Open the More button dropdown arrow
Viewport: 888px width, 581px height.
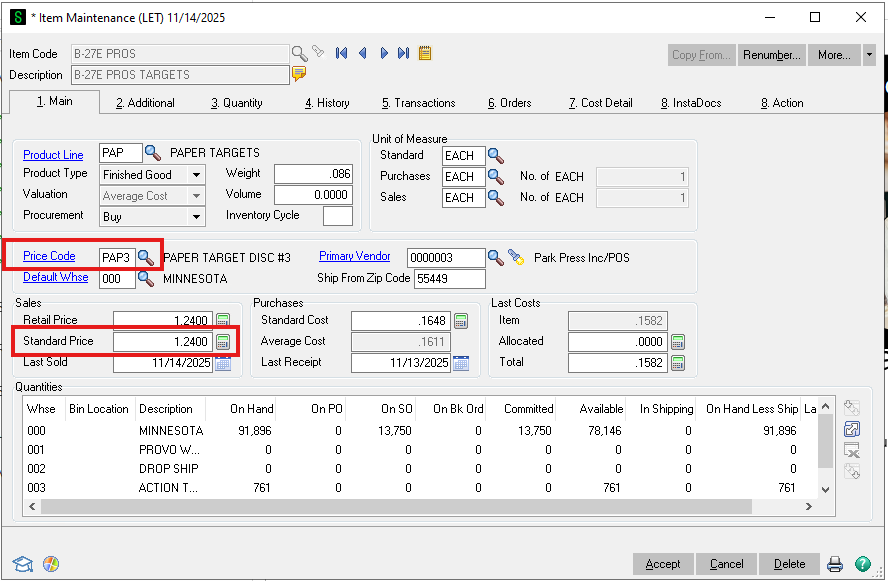(x=869, y=55)
